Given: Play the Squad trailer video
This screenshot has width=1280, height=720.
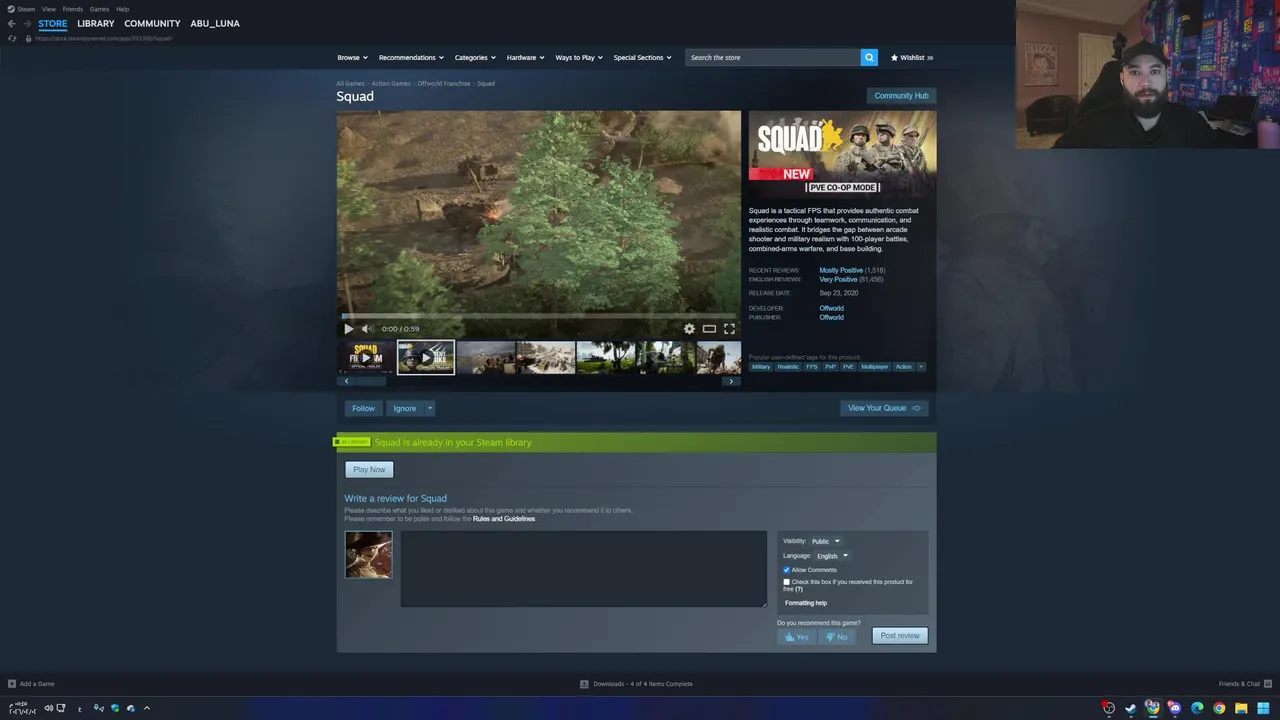Looking at the screenshot, I should (x=348, y=328).
